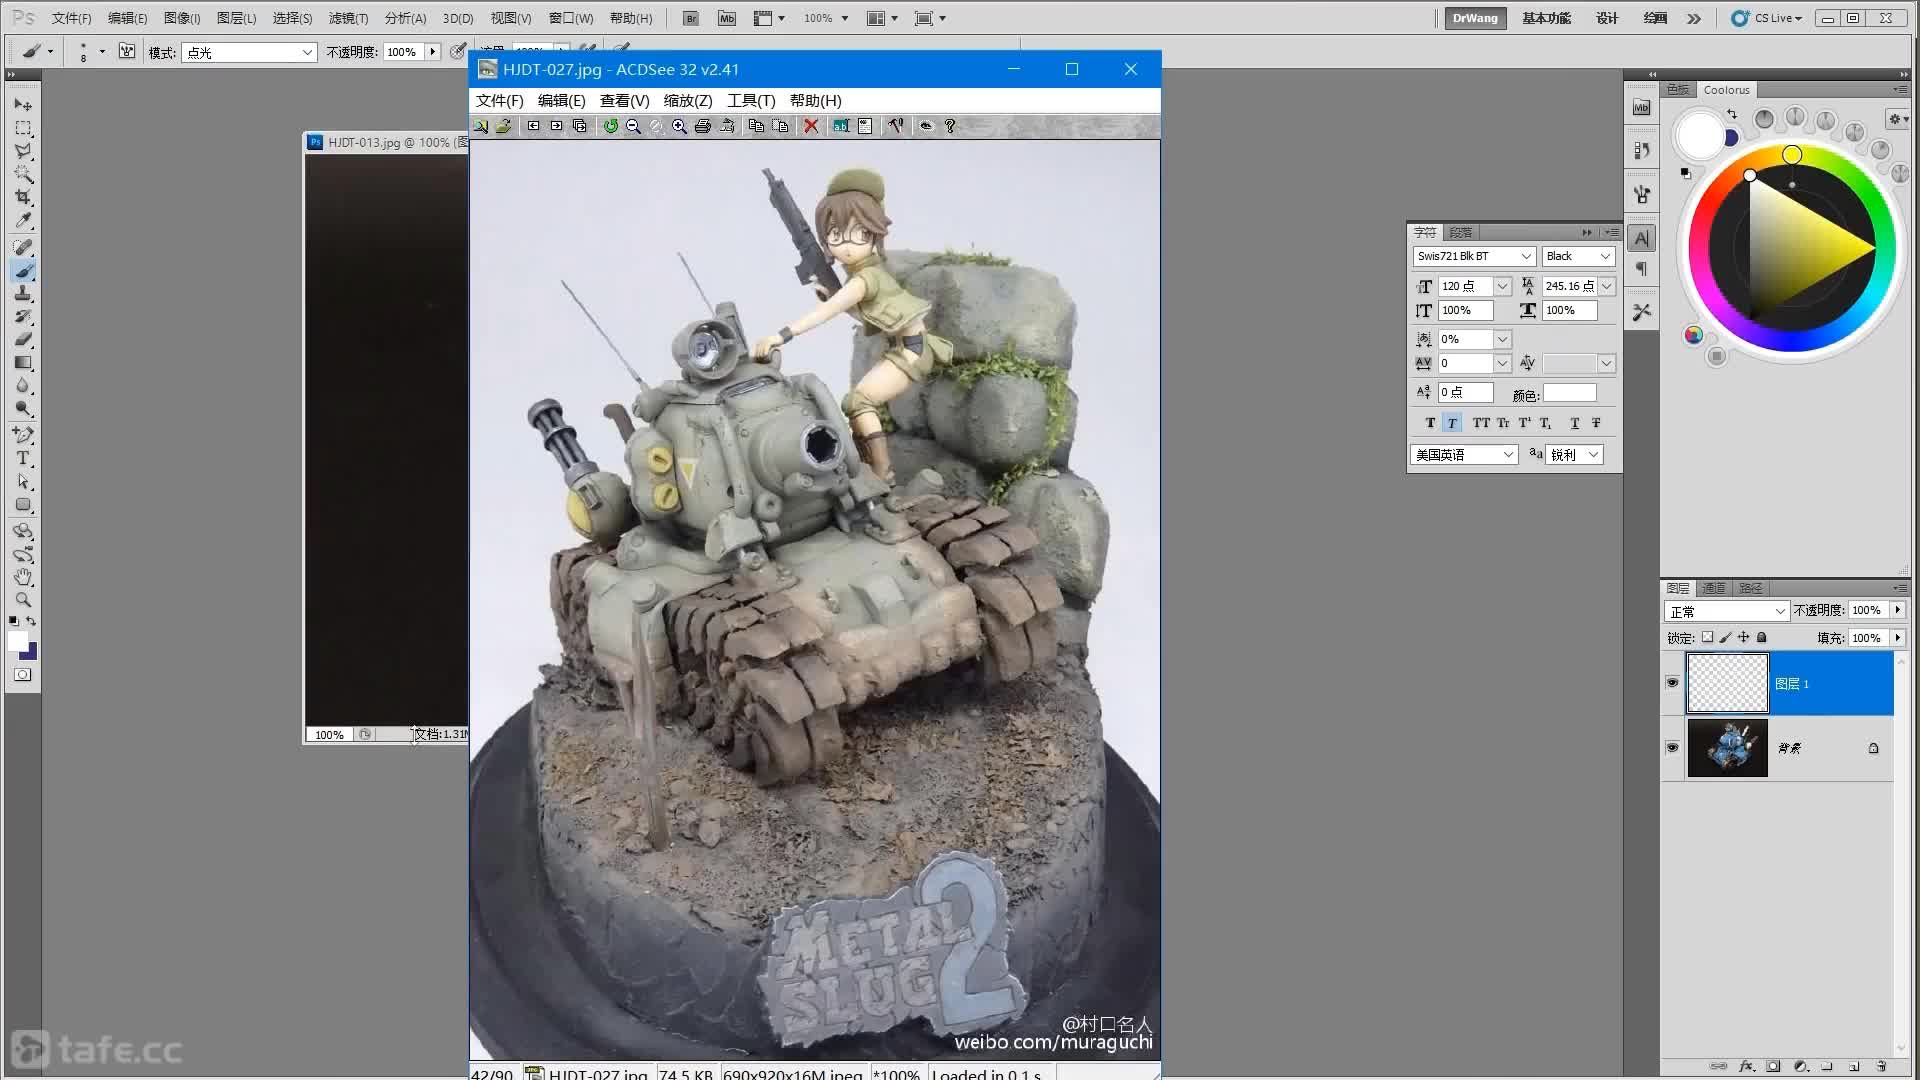The image size is (1920, 1080).
Task: Select the Gradient tool
Action: [23, 363]
